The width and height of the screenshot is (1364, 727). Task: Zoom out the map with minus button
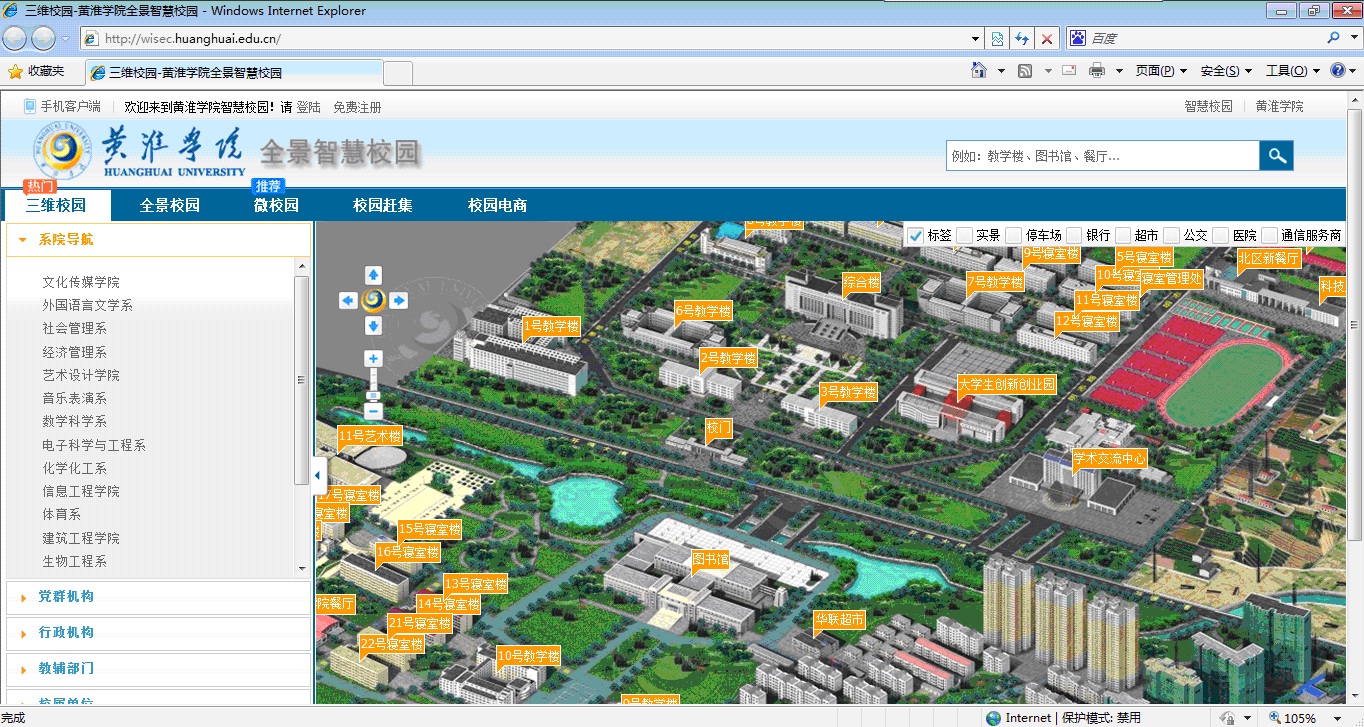click(x=373, y=411)
